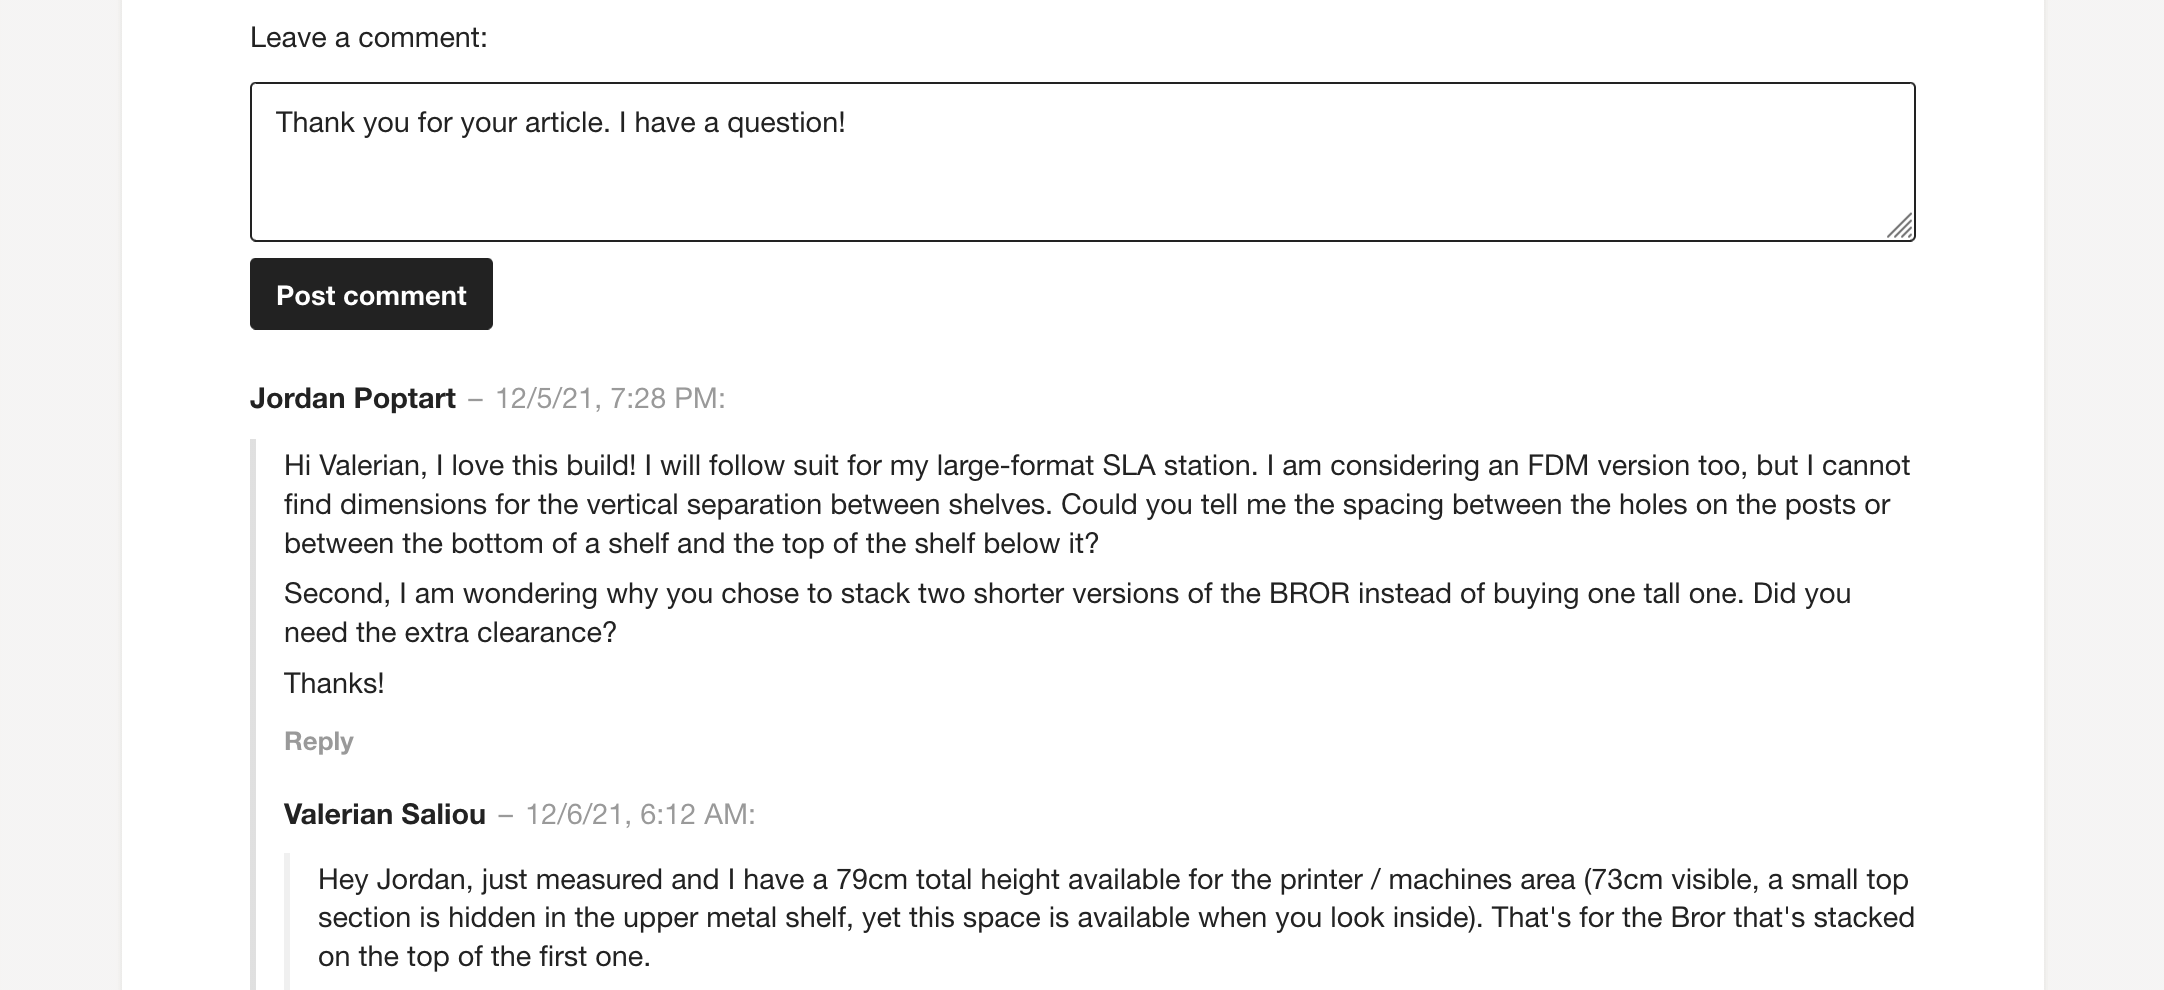2164x990 pixels.
Task: Reply to Jordan Poptart's comment
Action: click(318, 741)
